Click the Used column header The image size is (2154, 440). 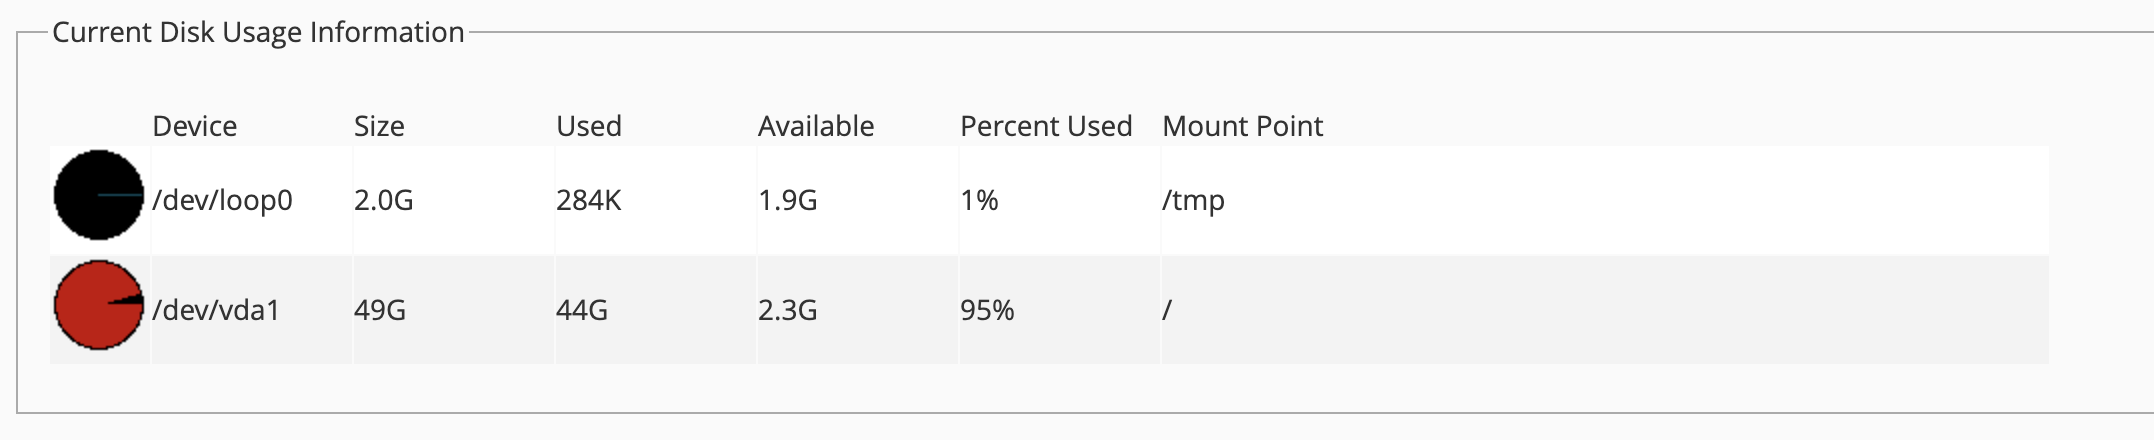589,126
